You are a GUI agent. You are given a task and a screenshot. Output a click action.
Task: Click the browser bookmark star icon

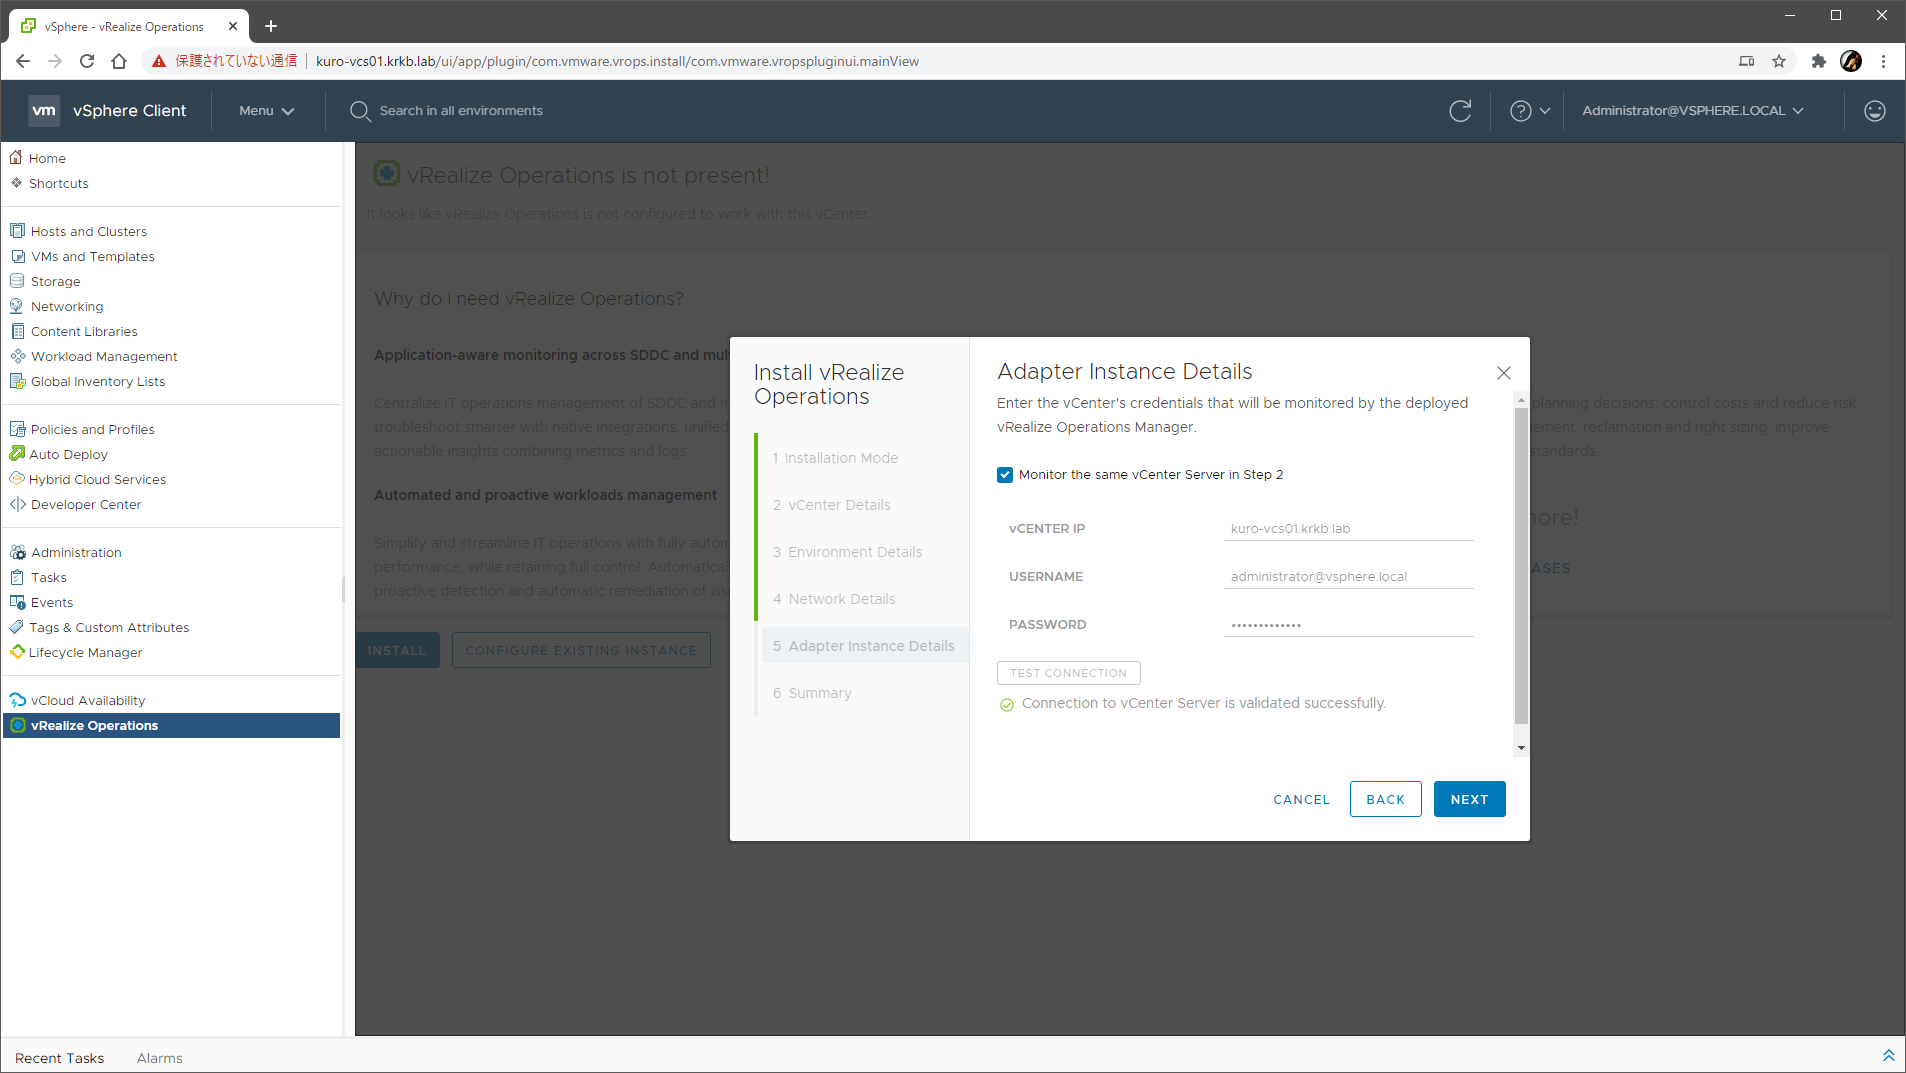(1779, 61)
